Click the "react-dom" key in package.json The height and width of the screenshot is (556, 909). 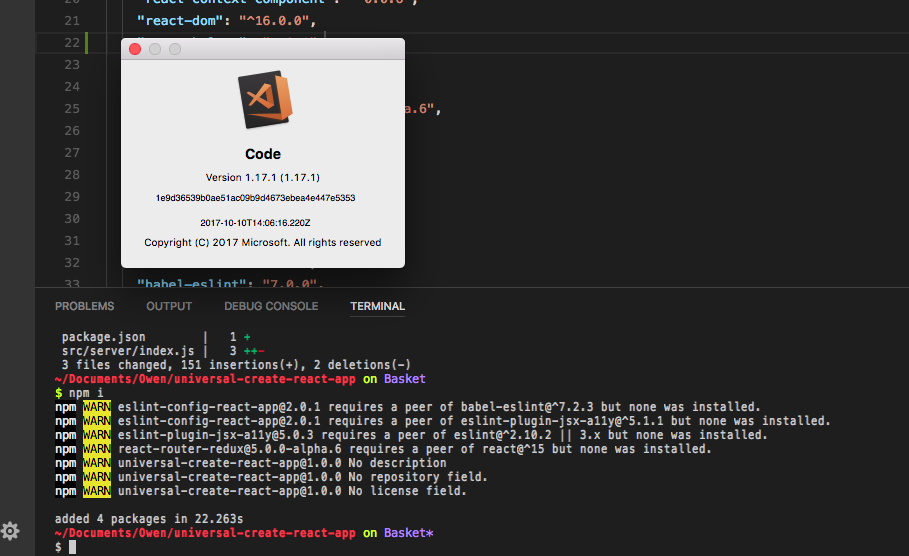pos(180,21)
